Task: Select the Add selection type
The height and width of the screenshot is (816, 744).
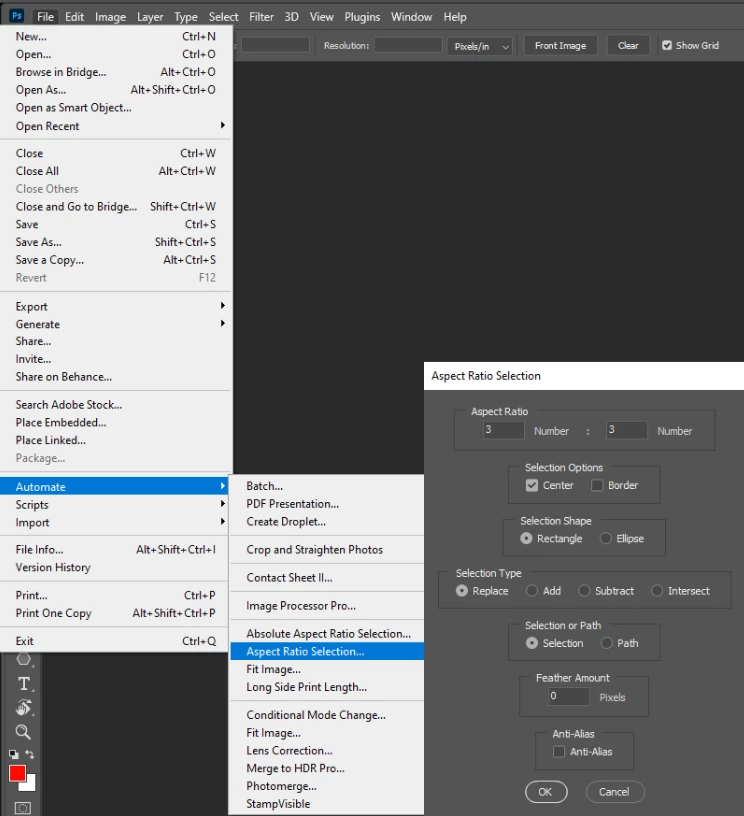Action: 532,591
